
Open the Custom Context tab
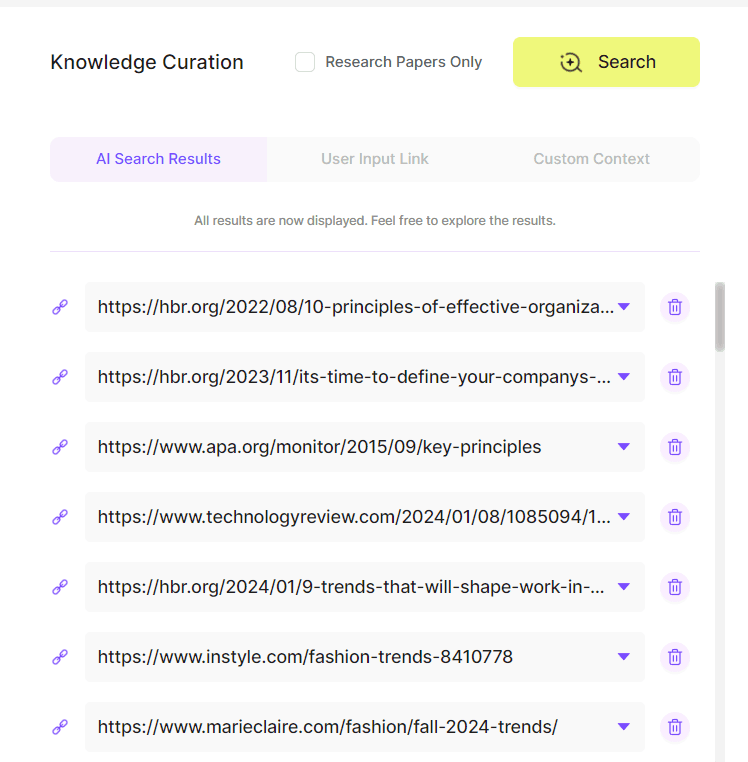(591, 159)
